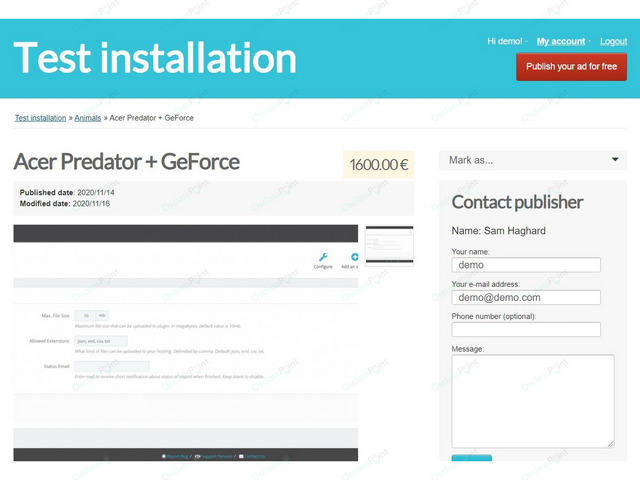Click the Phone number optional field
The image size is (640, 480).
point(526,329)
